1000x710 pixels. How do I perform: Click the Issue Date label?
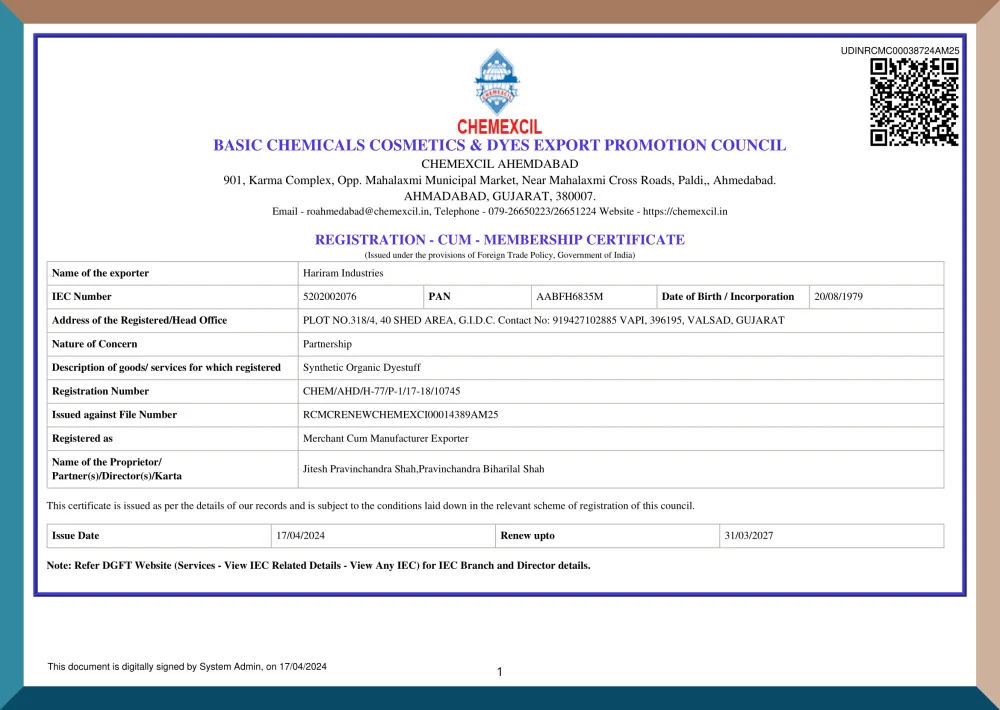[x=75, y=536]
